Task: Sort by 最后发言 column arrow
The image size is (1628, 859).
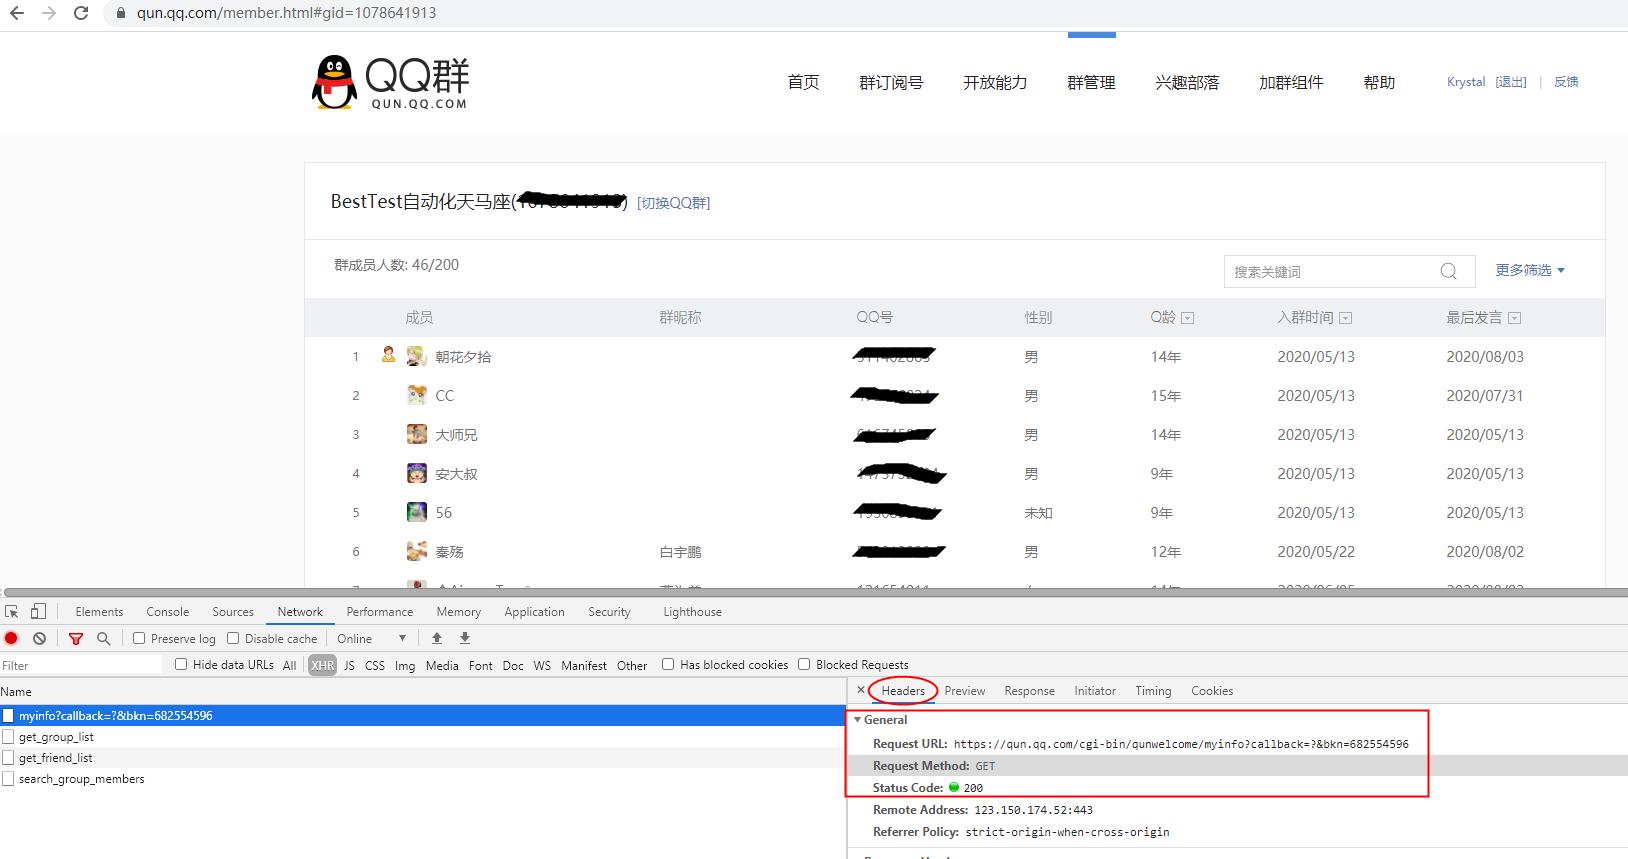Action: point(1515,318)
